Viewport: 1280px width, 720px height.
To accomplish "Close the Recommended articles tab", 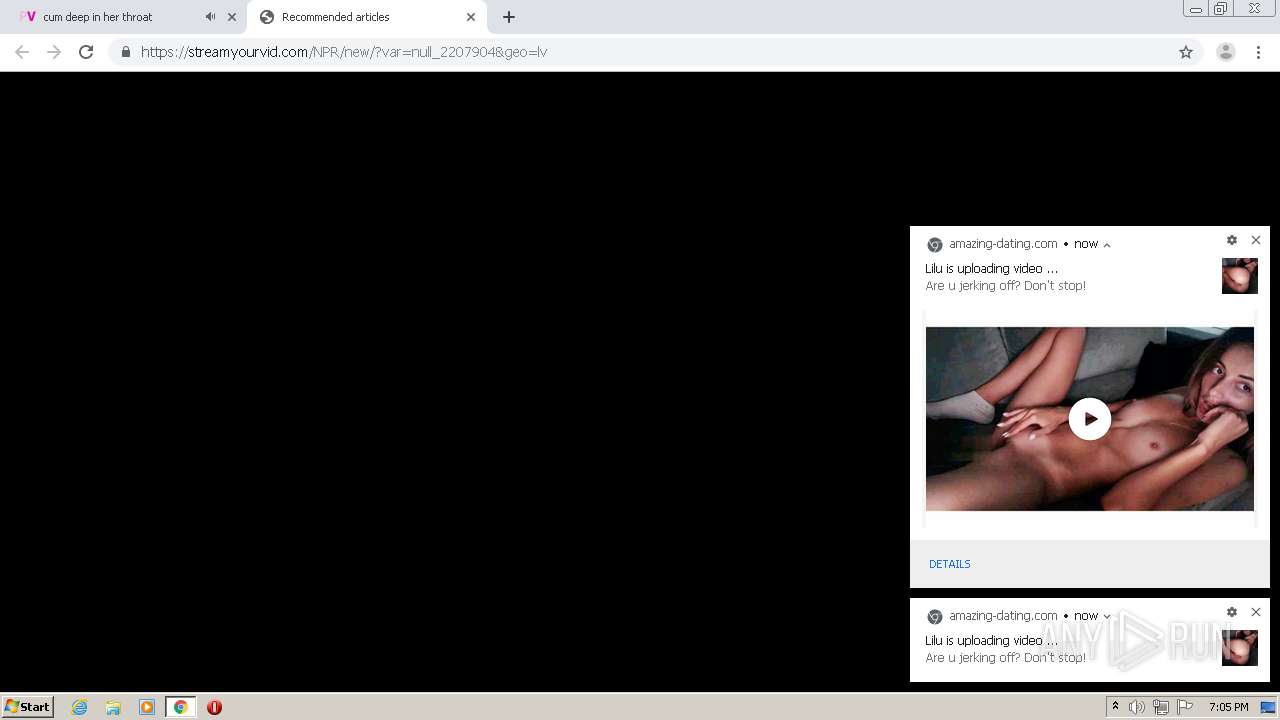I will point(471,17).
